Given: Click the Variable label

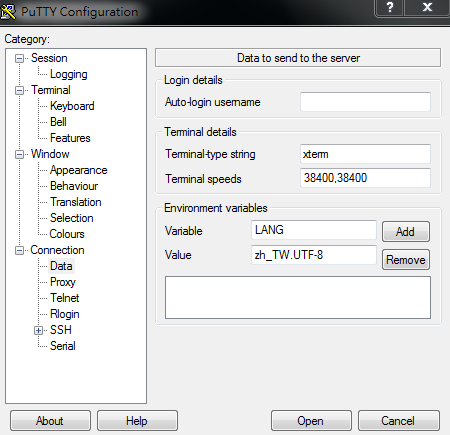Looking at the screenshot, I should (x=184, y=231).
